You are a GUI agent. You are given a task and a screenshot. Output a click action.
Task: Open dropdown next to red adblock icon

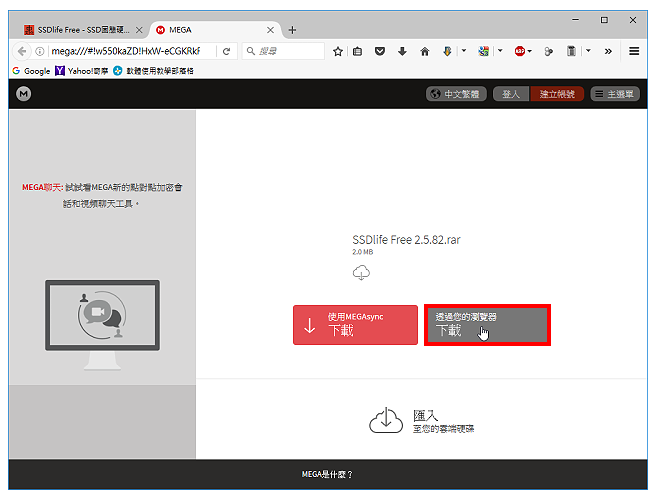pos(530,51)
